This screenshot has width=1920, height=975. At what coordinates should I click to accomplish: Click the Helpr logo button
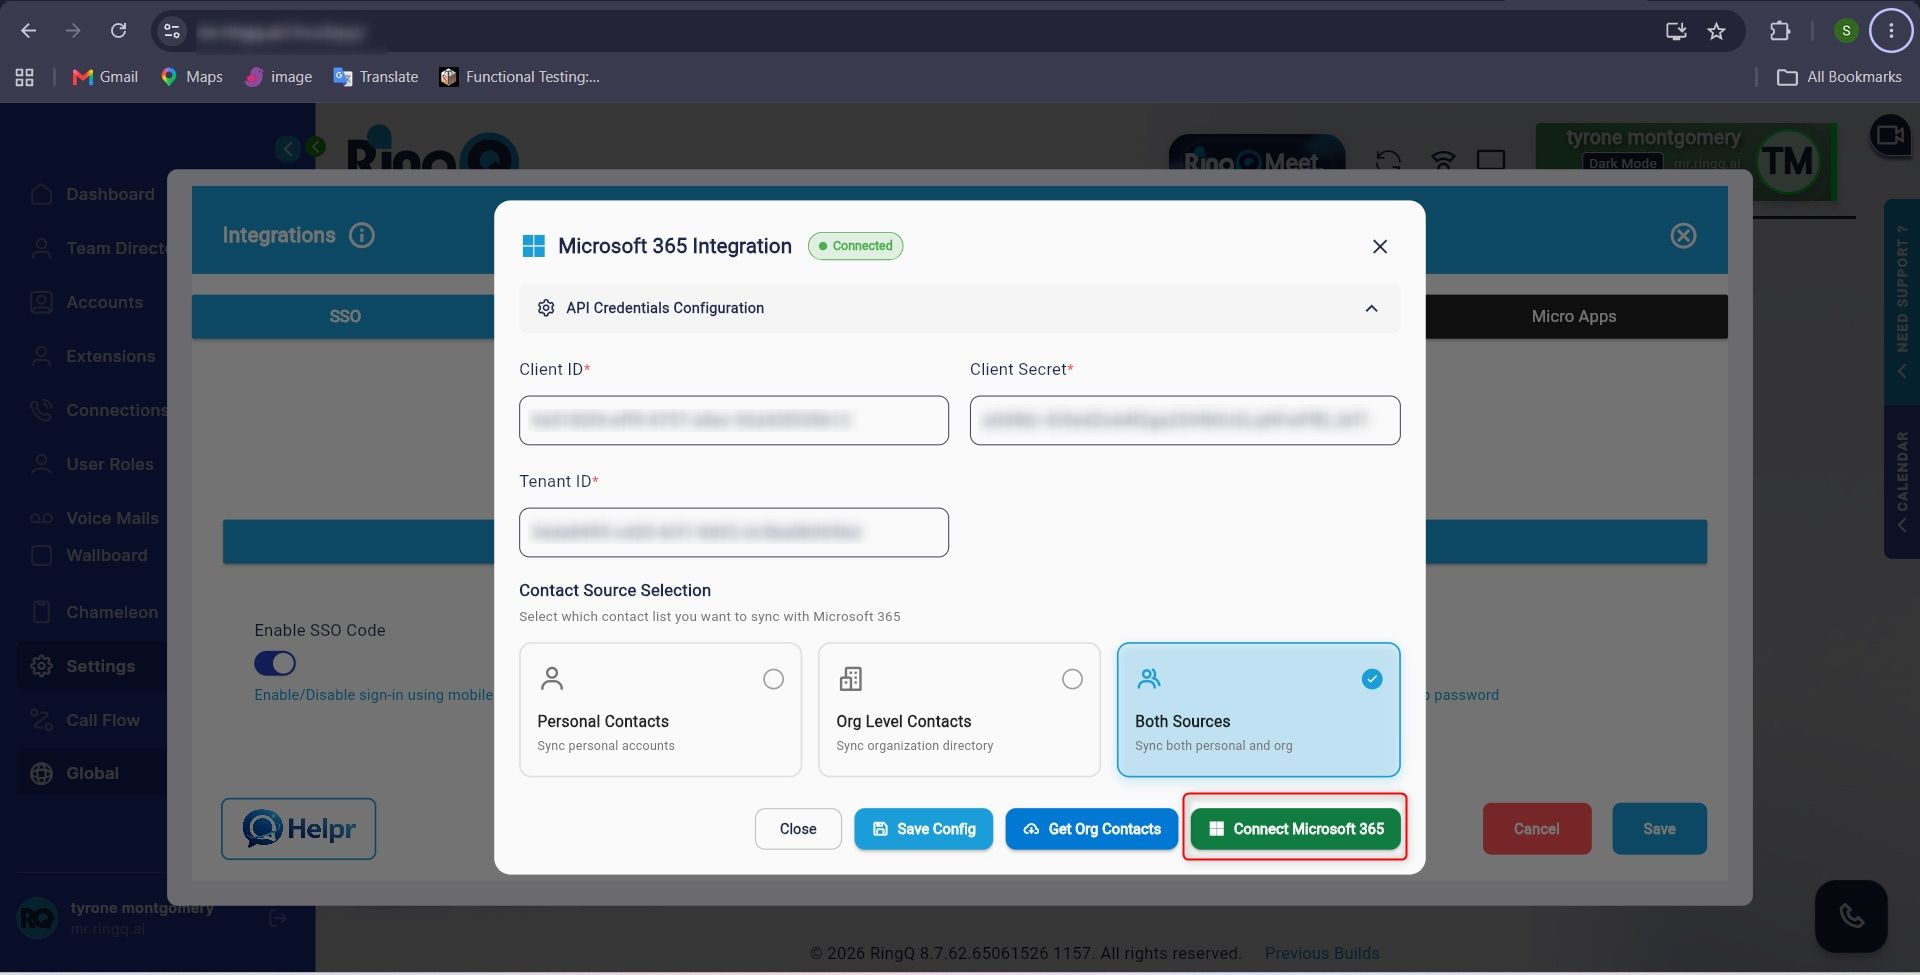299,829
